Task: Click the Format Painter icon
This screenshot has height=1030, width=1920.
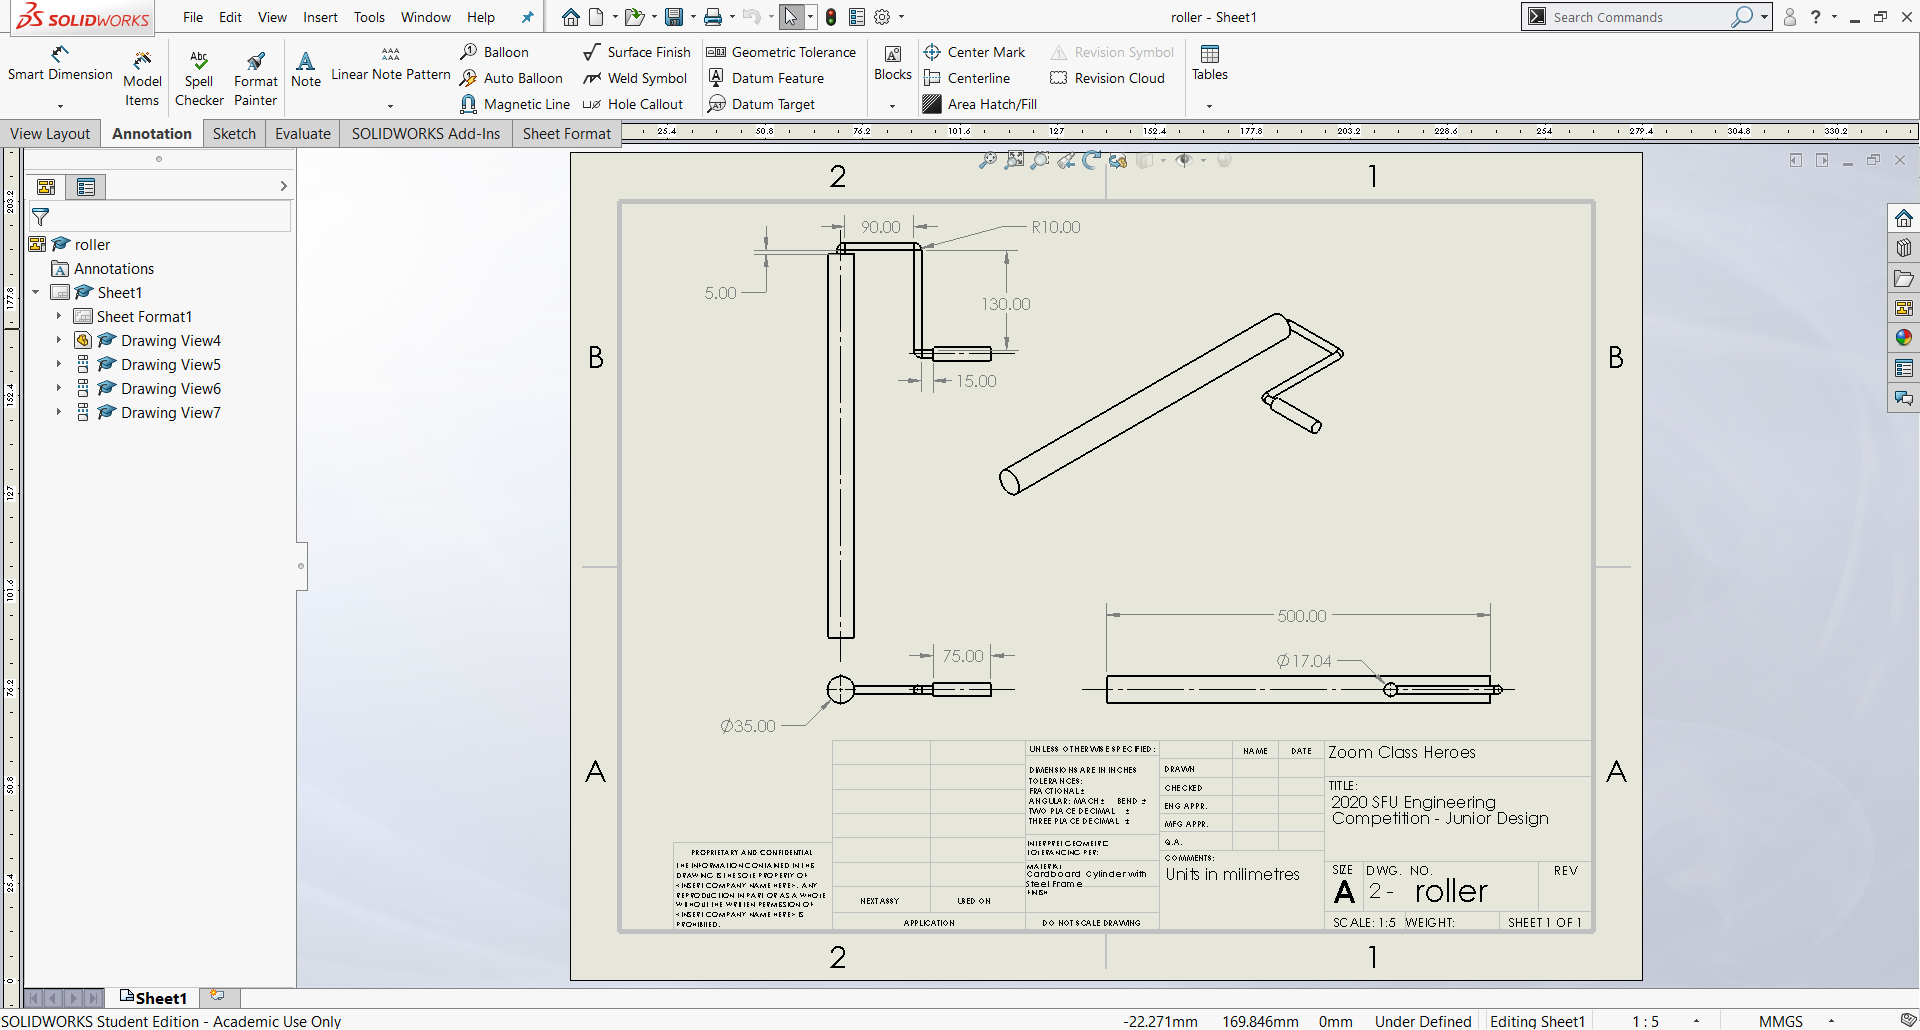Action: [x=256, y=62]
